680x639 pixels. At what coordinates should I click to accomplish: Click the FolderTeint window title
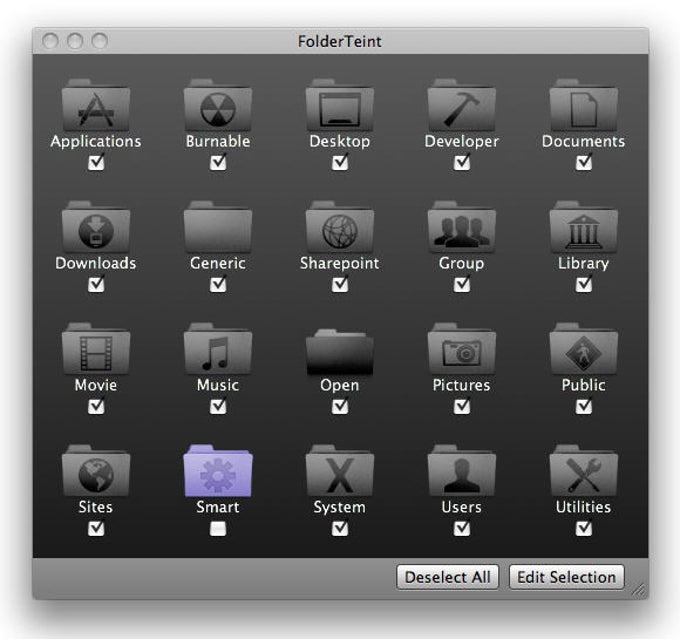coord(340,41)
